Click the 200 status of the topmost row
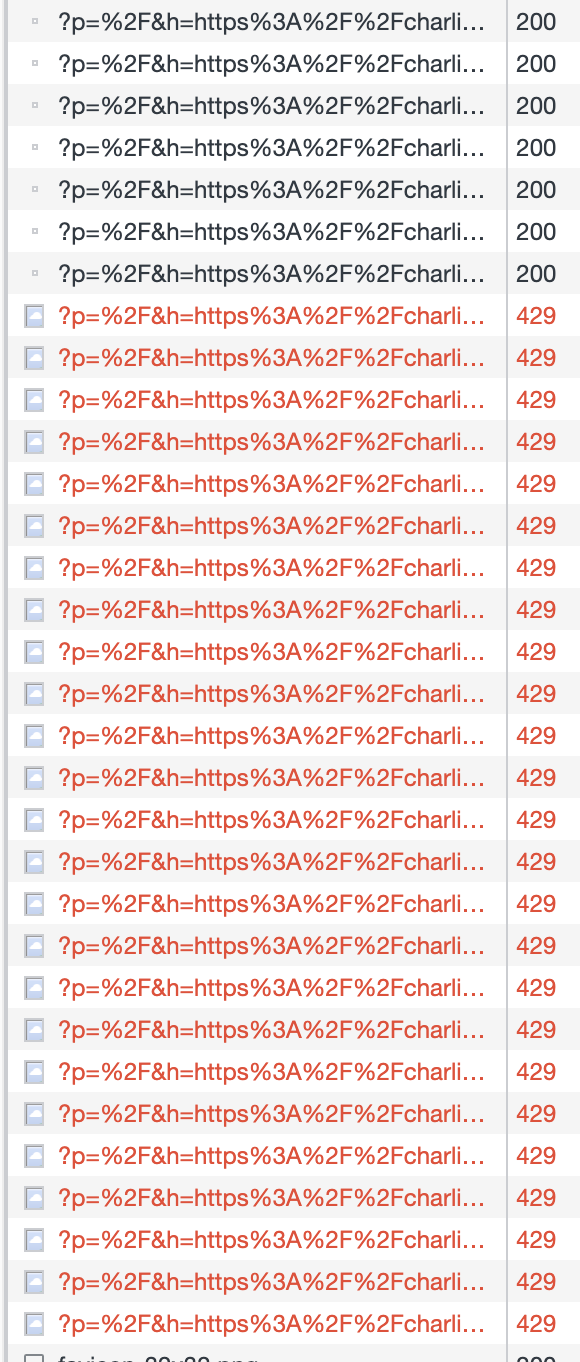The height and width of the screenshot is (1362, 580). pyautogui.click(x=536, y=21)
